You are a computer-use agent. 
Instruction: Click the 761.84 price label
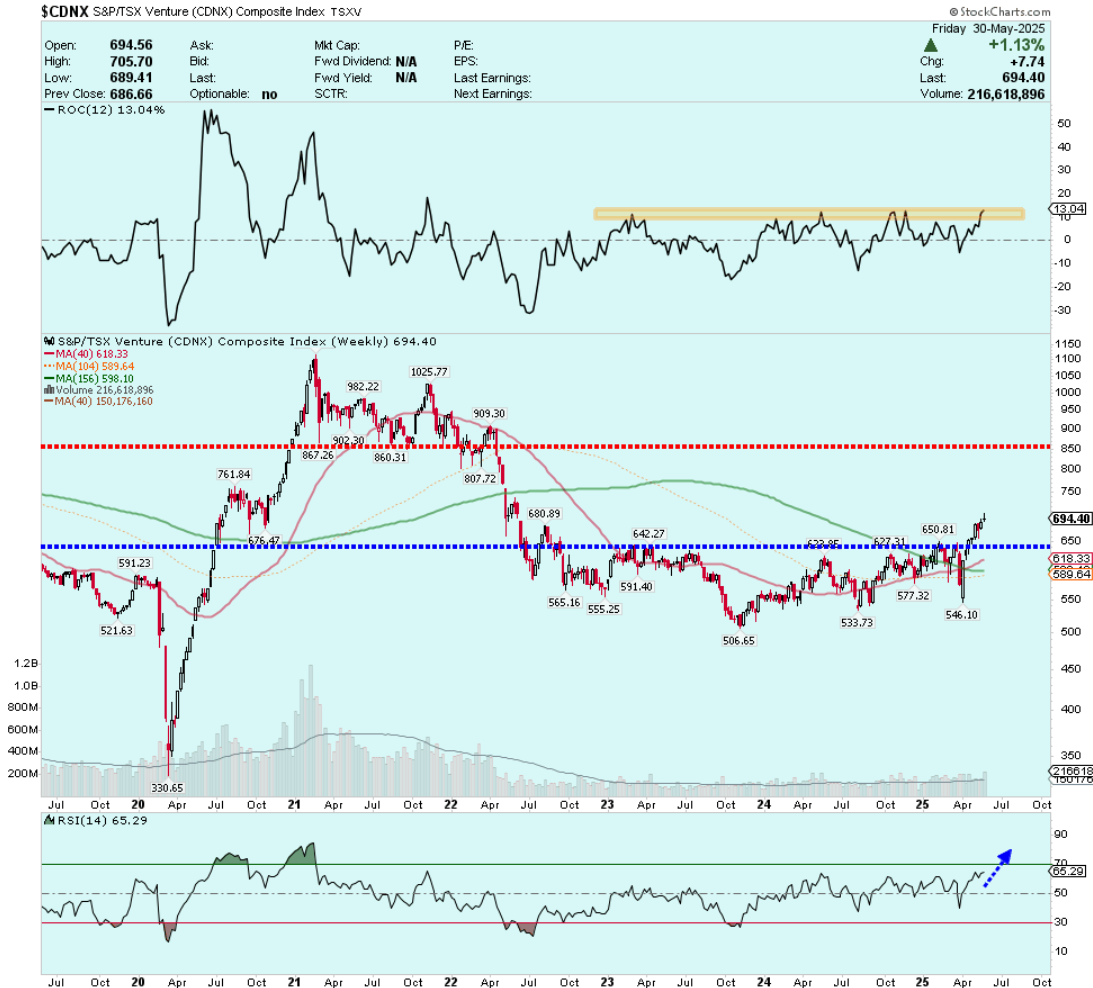pyautogui.click(x=234, y=474)
